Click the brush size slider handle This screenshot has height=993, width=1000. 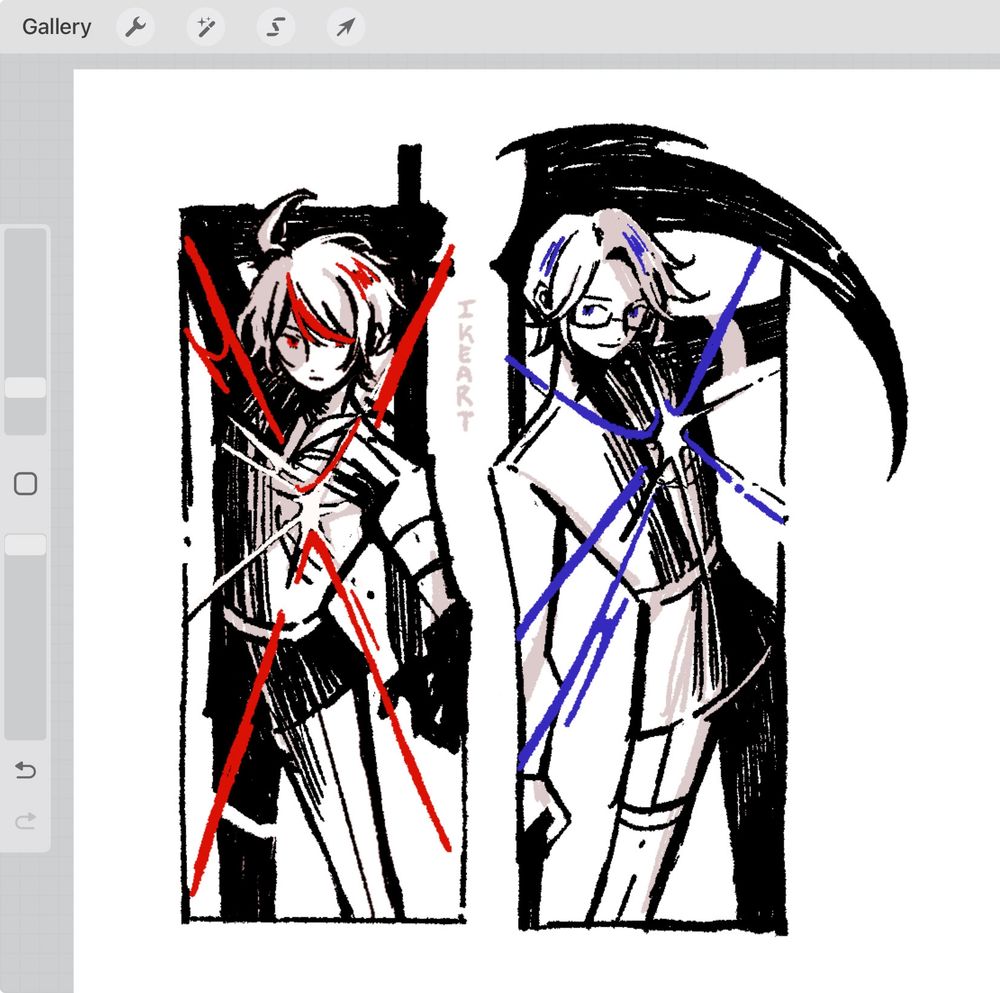tap(26, 387)
